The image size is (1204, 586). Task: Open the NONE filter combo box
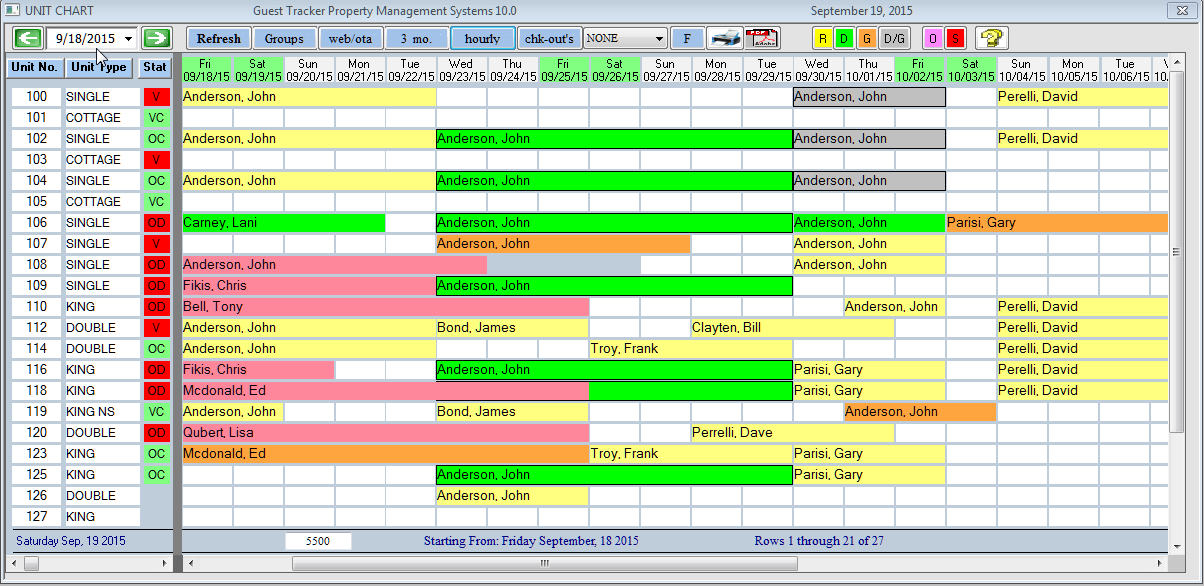[625, 38]
